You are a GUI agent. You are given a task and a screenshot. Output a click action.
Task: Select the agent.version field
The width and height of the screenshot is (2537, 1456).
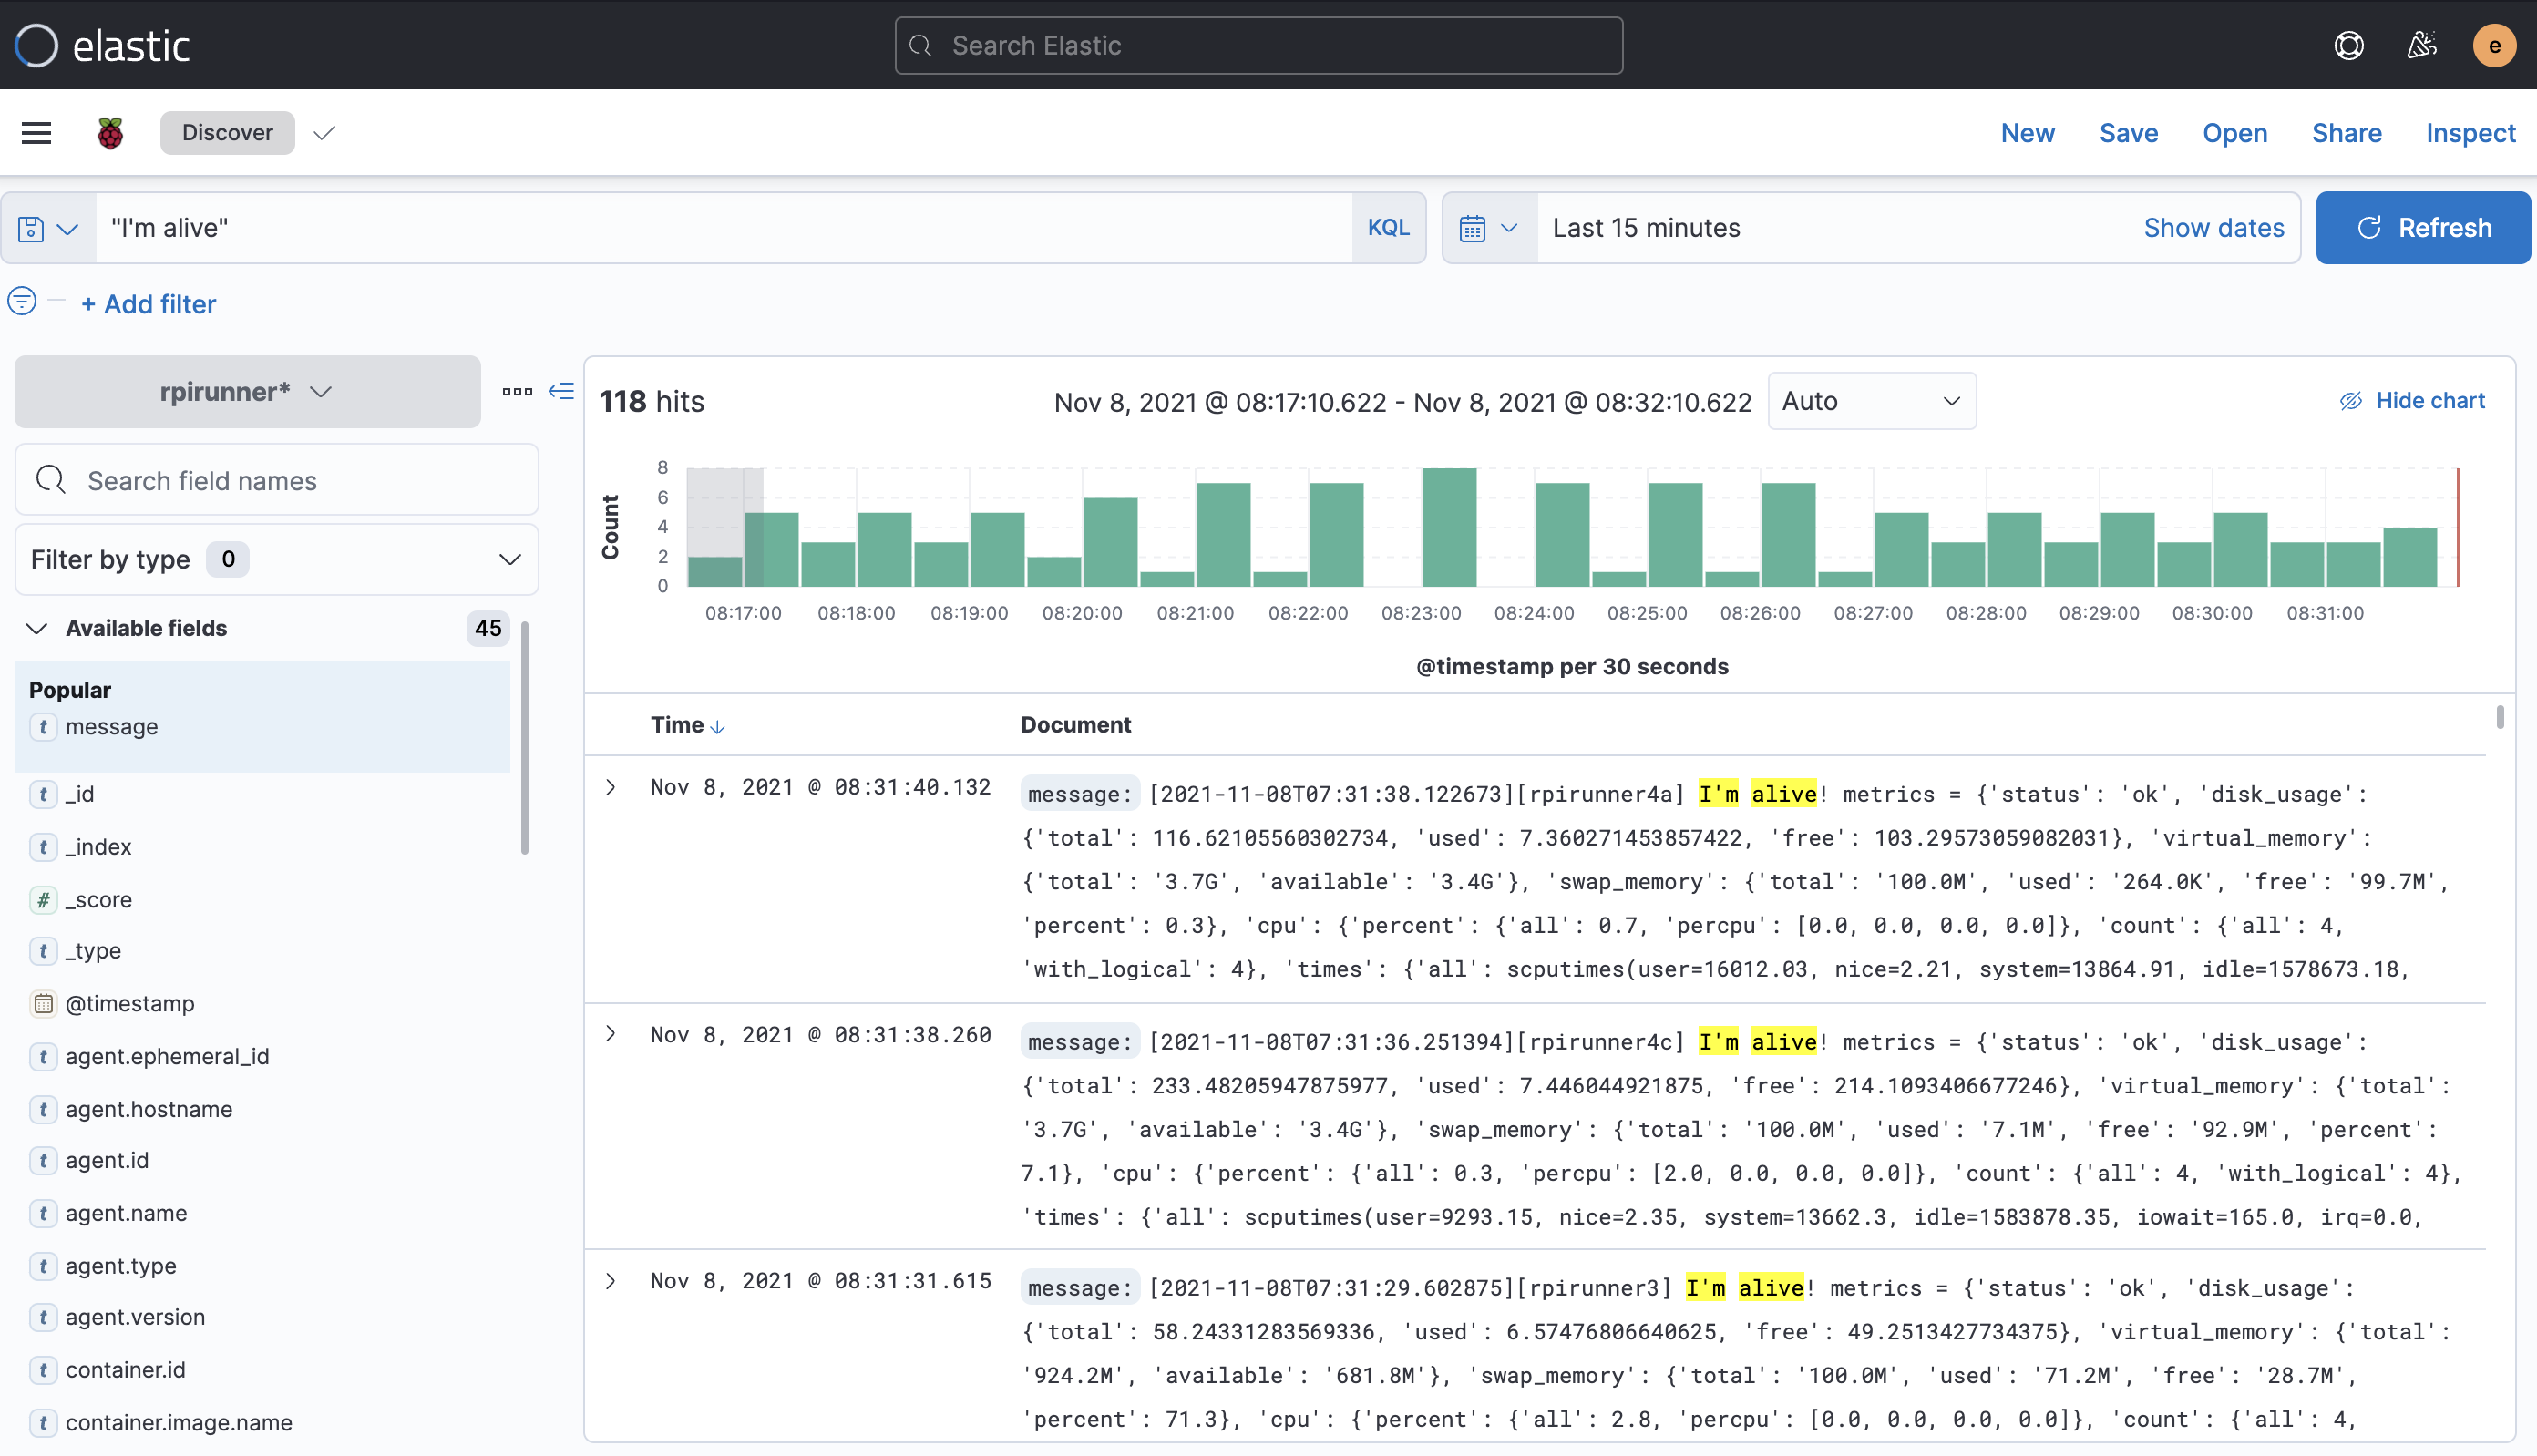[x=135, y=1317]
